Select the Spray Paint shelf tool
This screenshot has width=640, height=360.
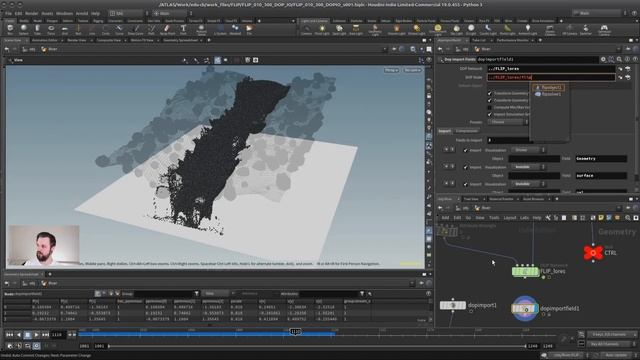tap(167, 30)
